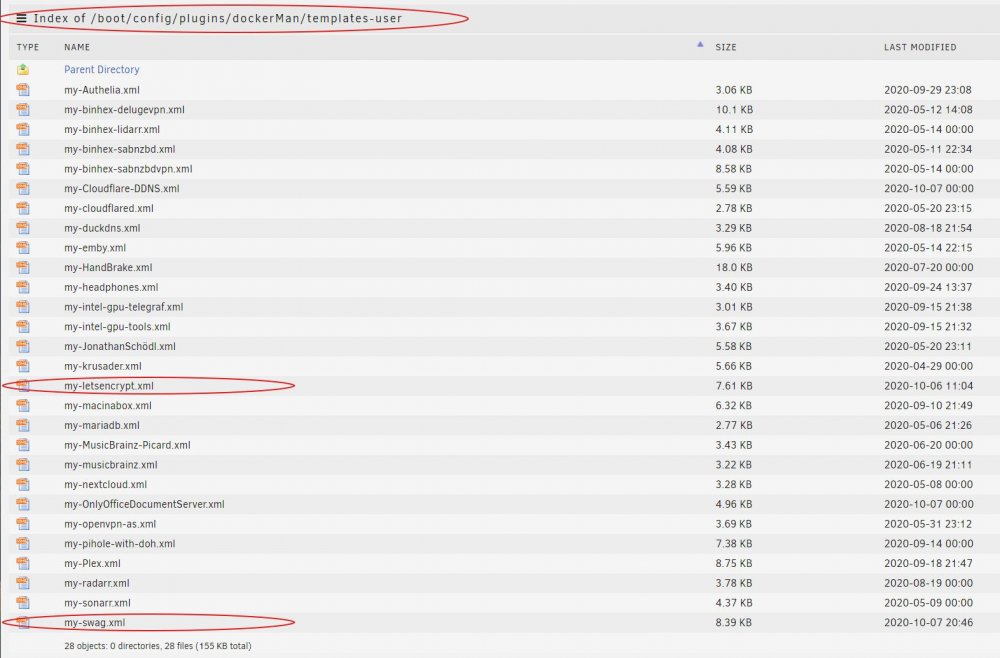Open the my-HandBrake.xml file name
Screen dimensions: 1000x658
[108, 268]
